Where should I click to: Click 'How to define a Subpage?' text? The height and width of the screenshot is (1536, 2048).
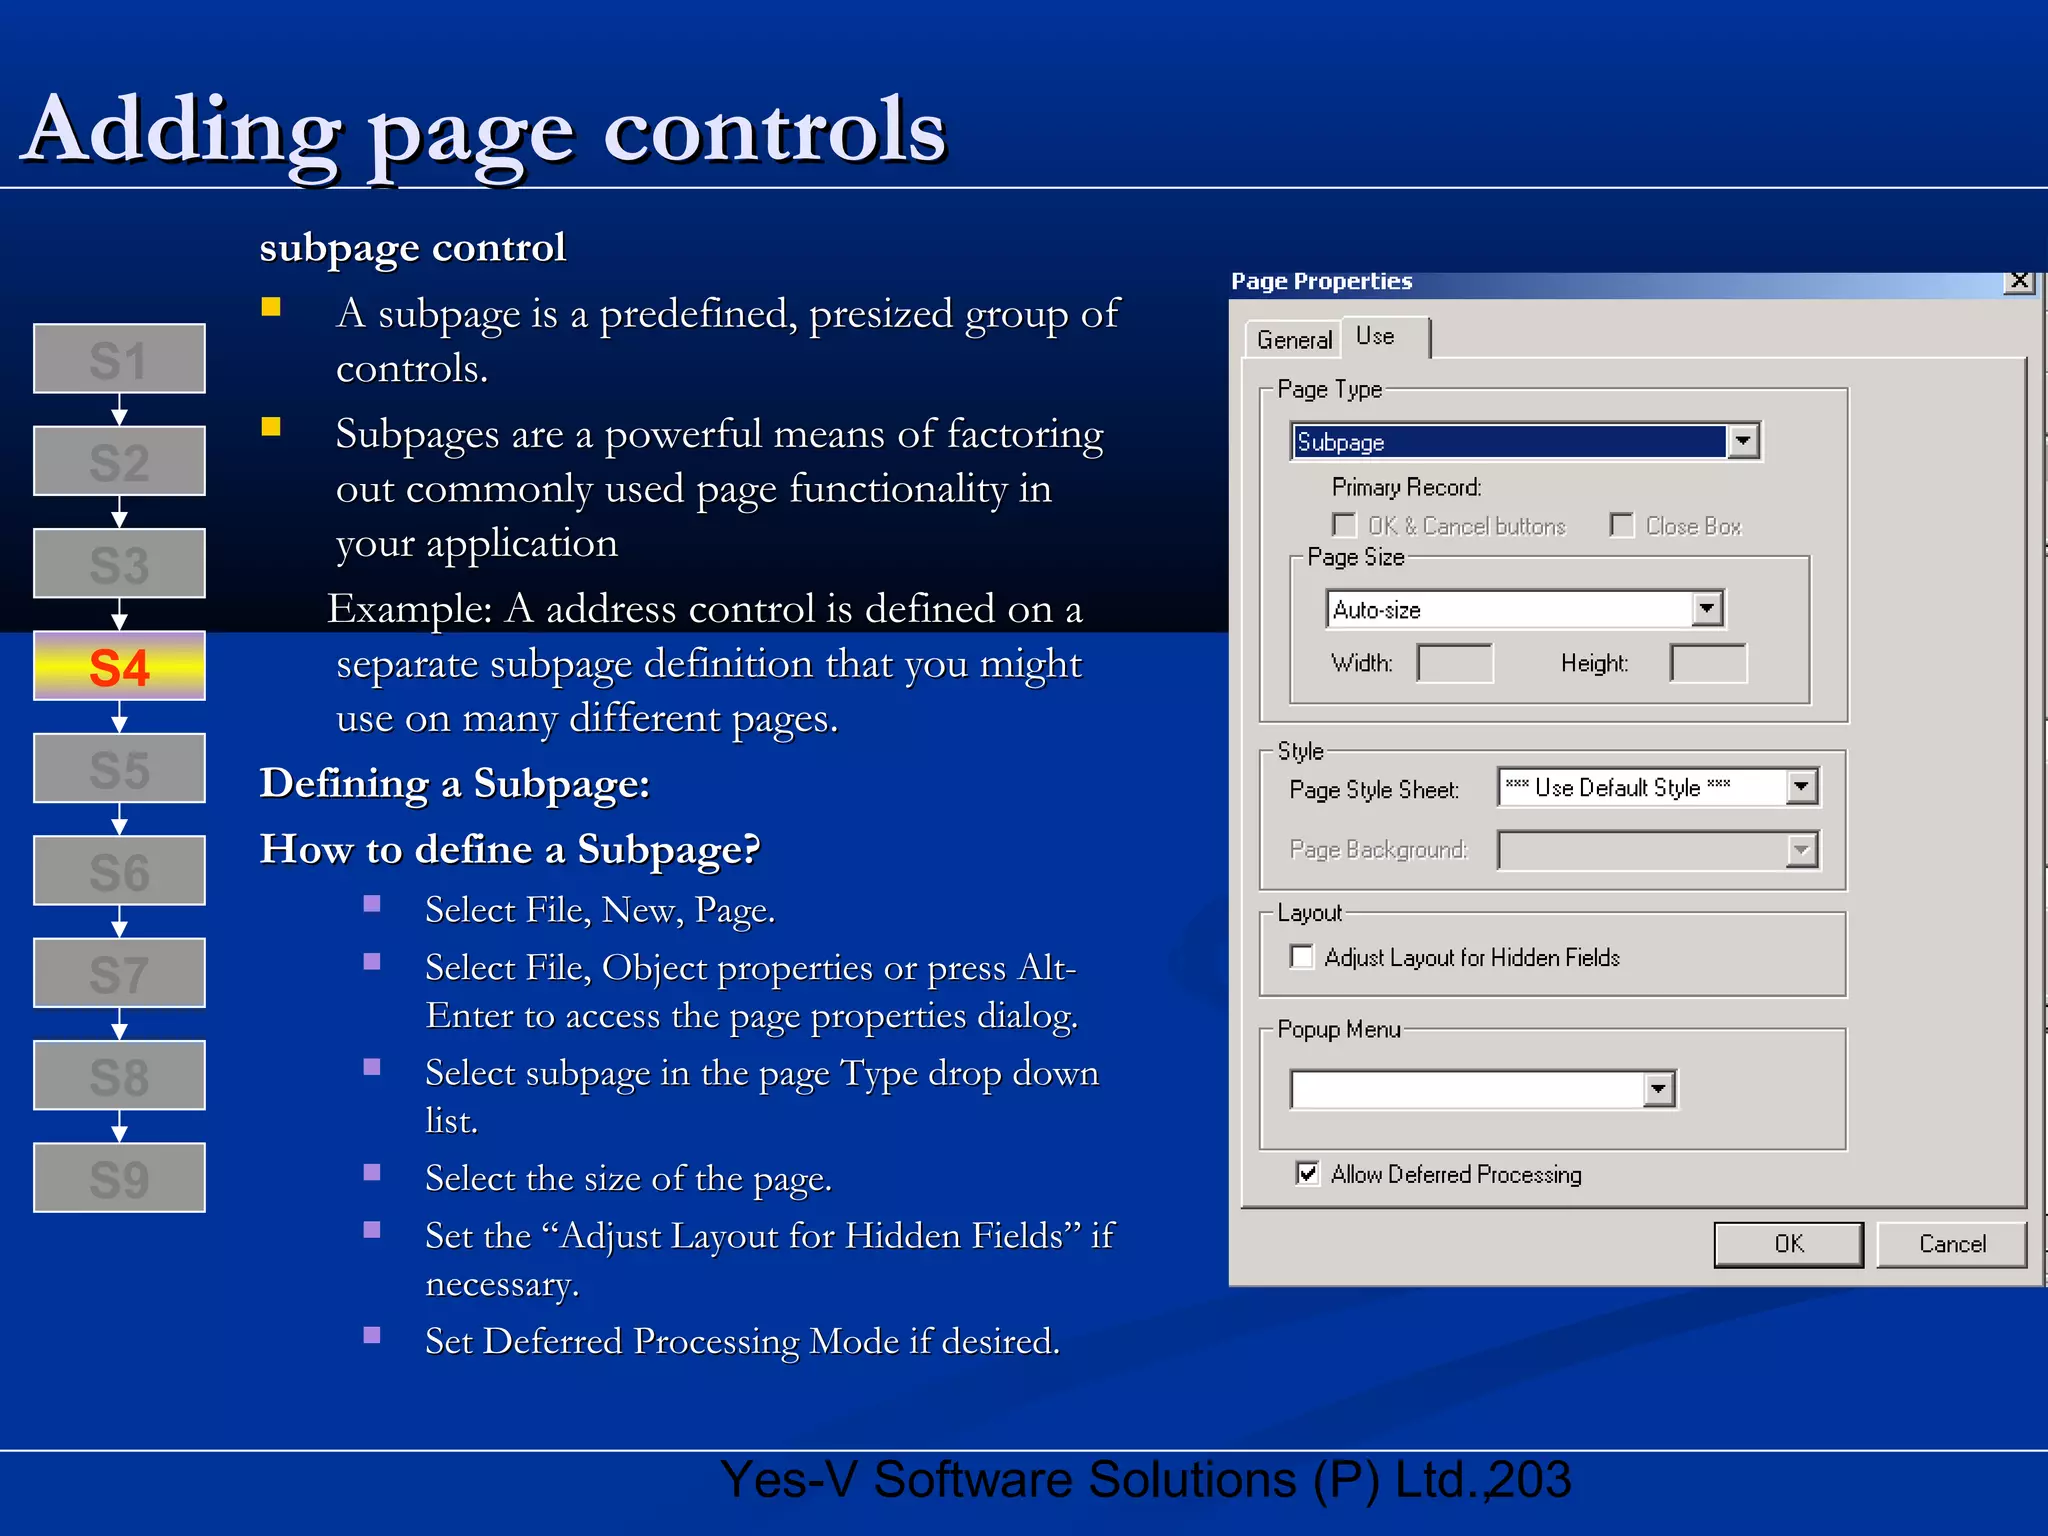(510, 850)
